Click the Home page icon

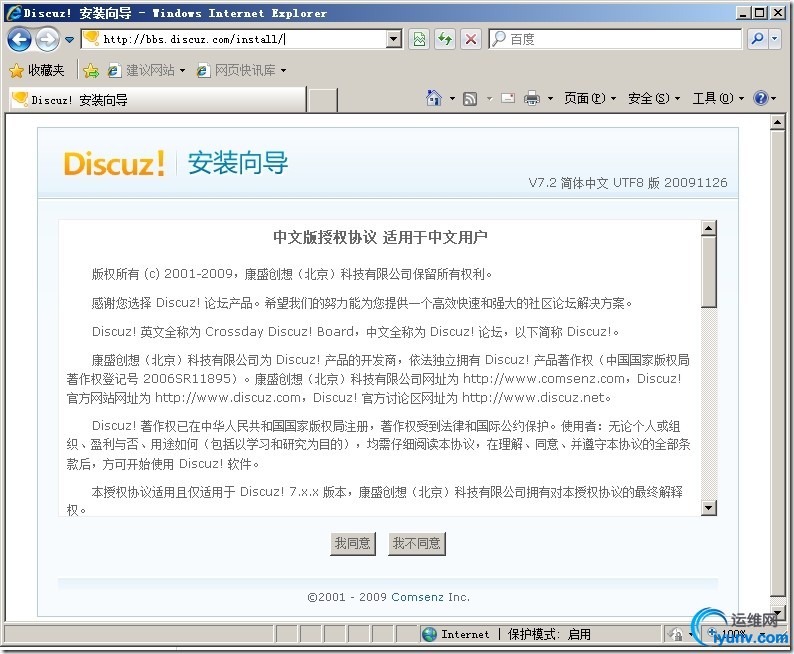click(x=433, y=98)
